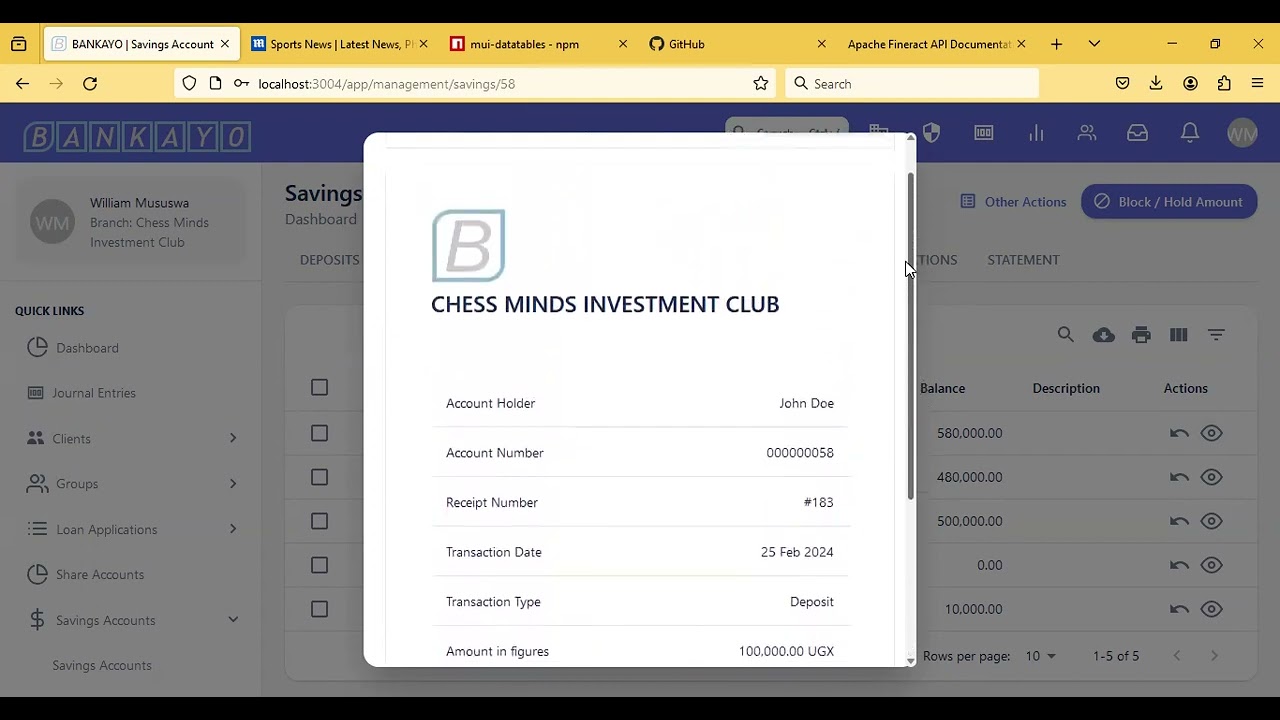Bookmark this page with the star icon

761,84
